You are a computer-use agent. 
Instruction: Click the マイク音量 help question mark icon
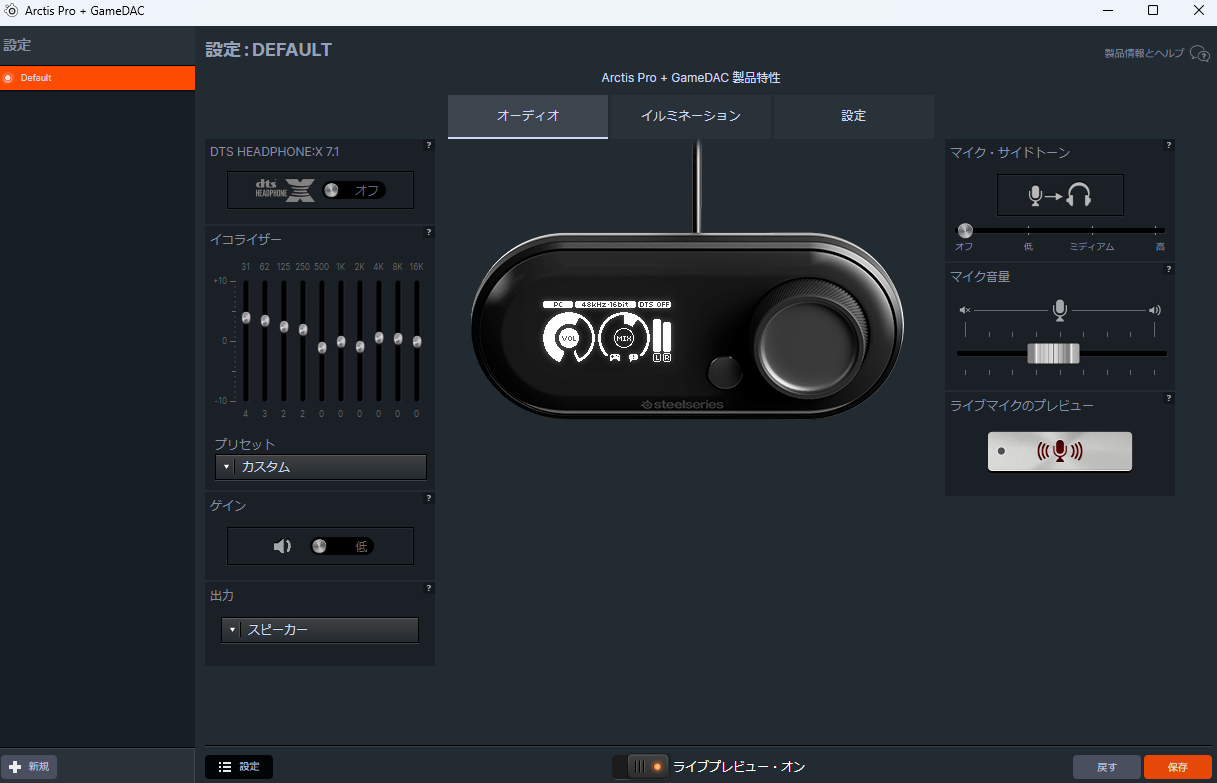click(x=1168, y=269)
